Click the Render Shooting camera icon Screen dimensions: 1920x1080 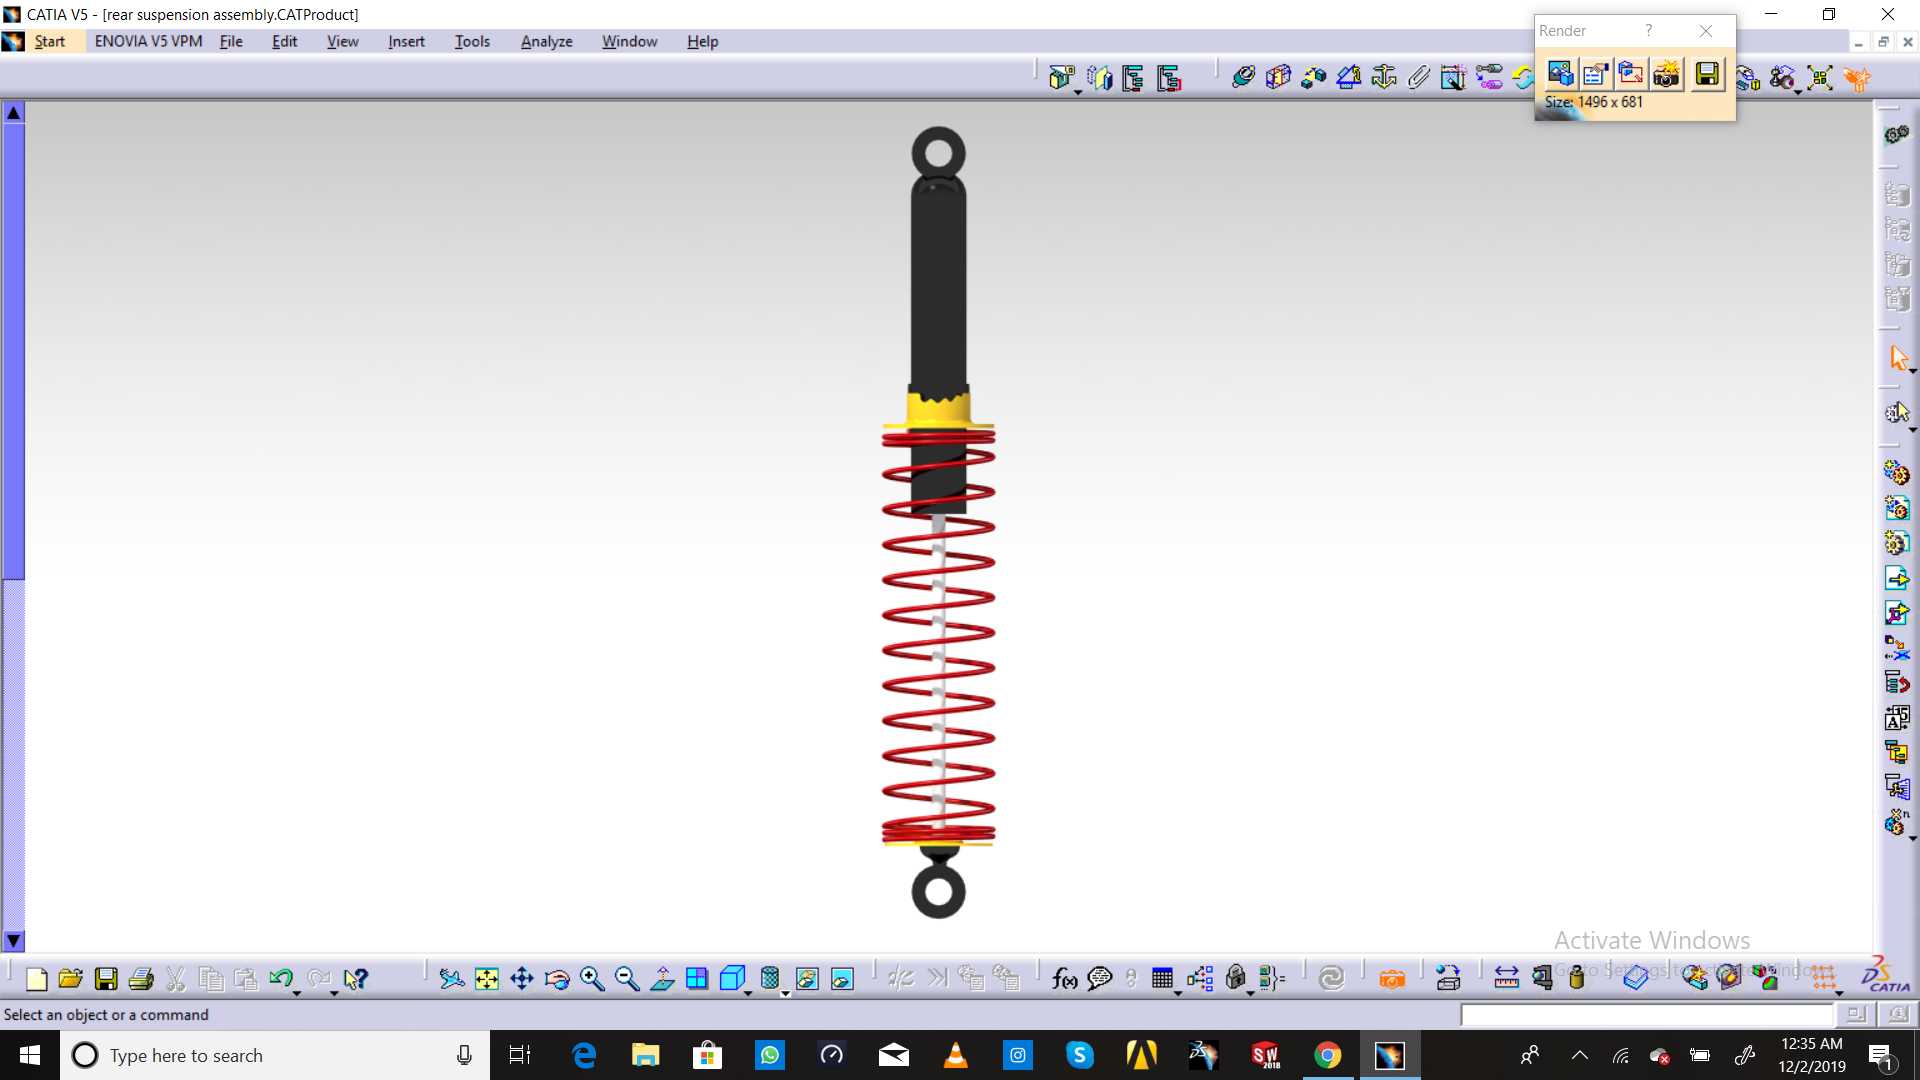pyautogui.click(x=1666, y=74)
